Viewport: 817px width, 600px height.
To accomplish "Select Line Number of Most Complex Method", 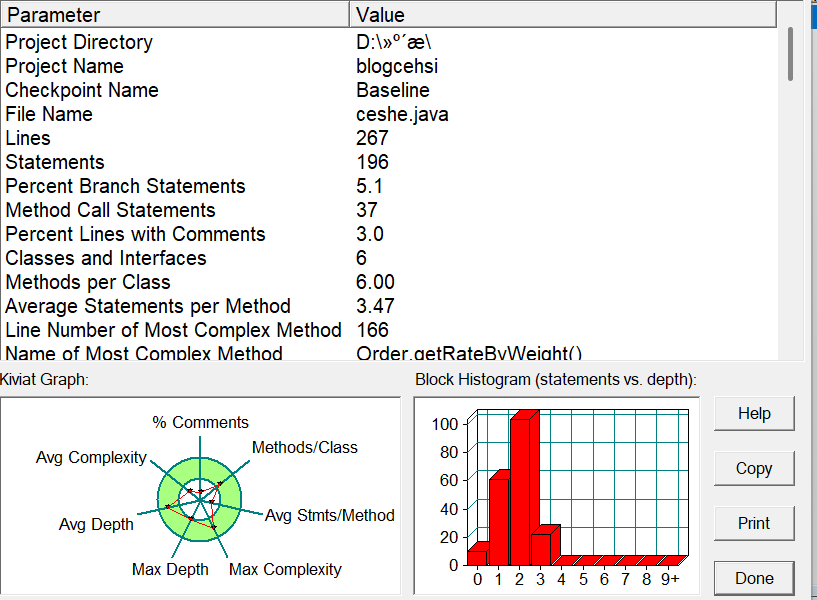I will [174, 330].
